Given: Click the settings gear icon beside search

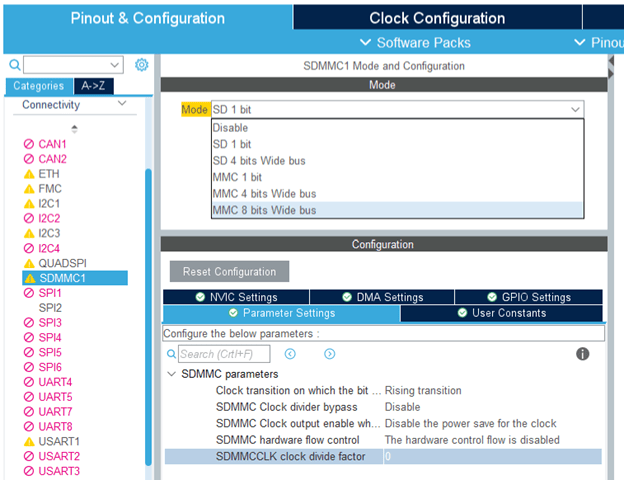Looking at the screenshot, I should coord(141,65).
